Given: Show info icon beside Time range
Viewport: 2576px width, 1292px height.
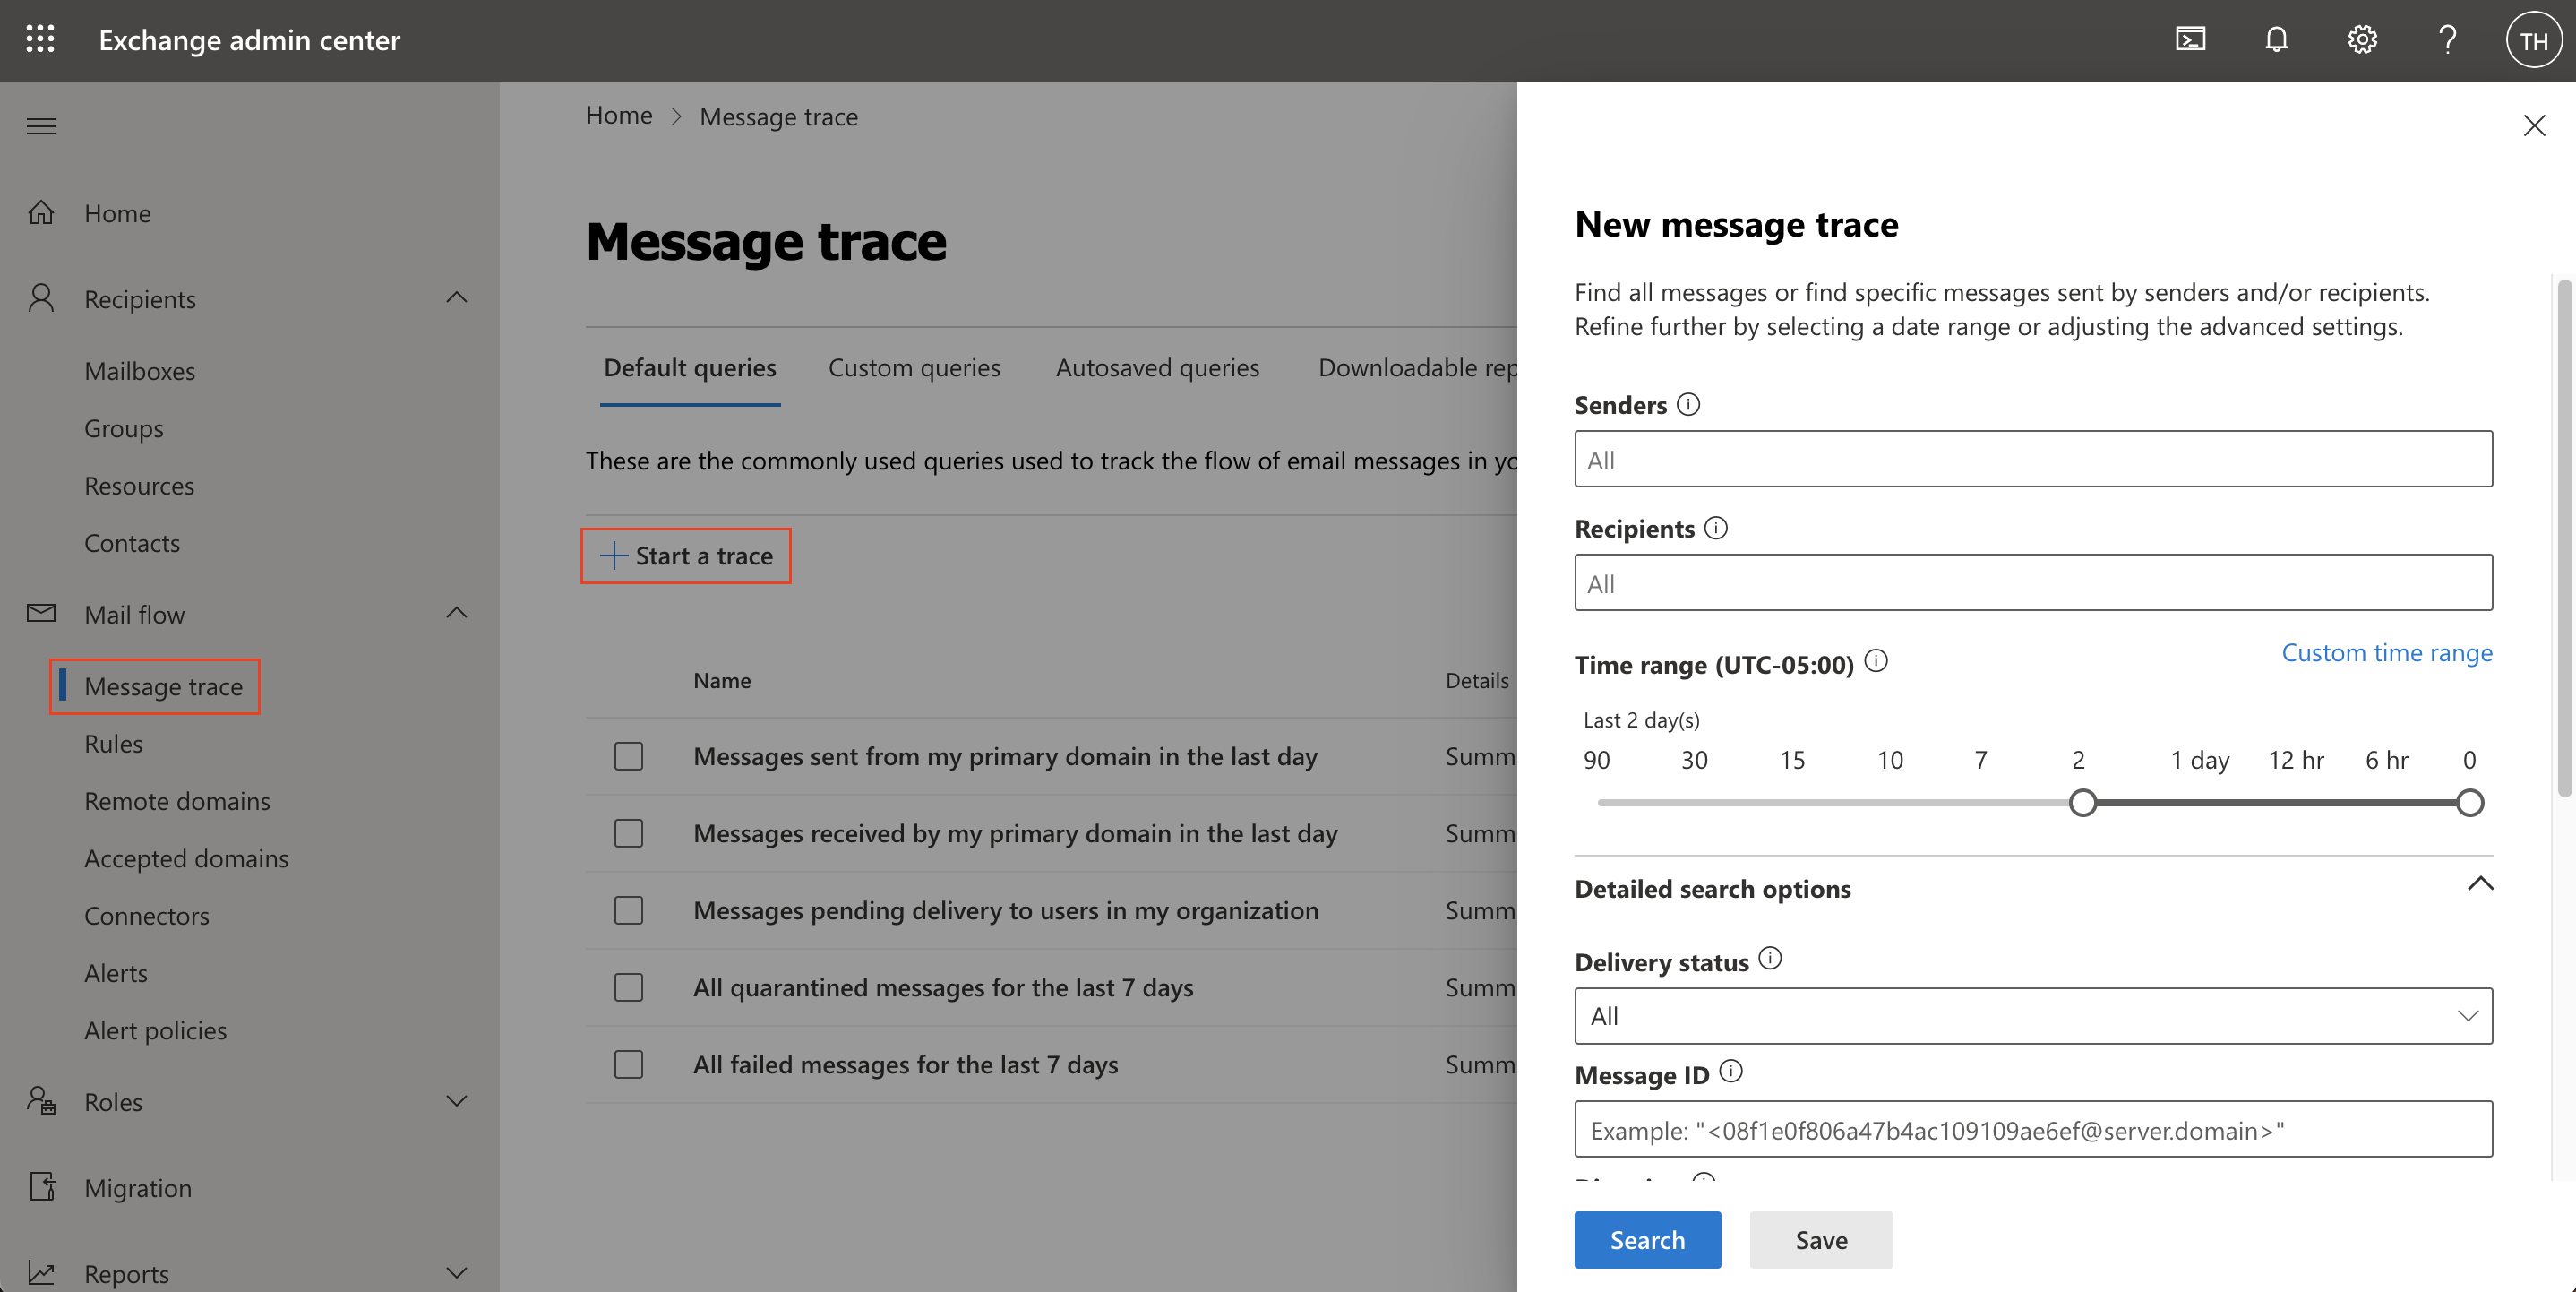Looking at the screenshot, I should 1876,661.
